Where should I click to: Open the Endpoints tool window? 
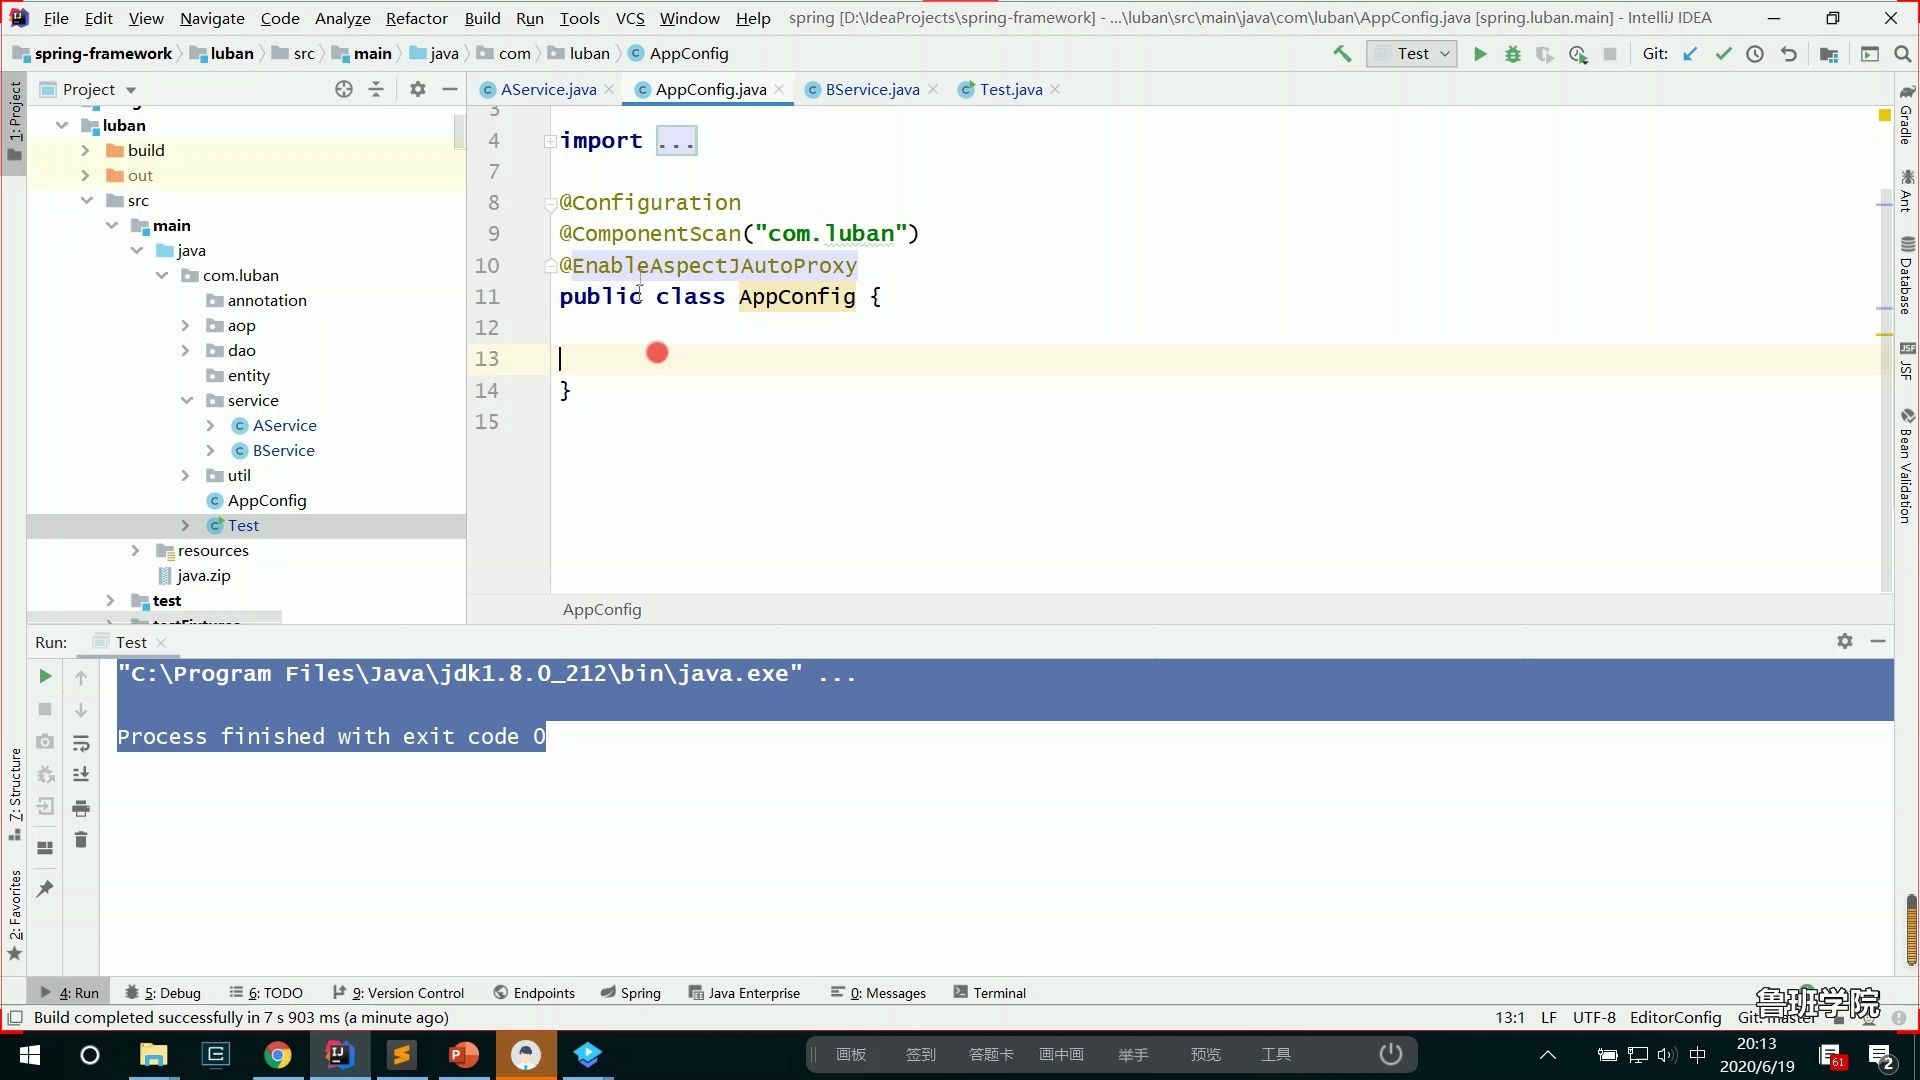(x=535, y=993)
